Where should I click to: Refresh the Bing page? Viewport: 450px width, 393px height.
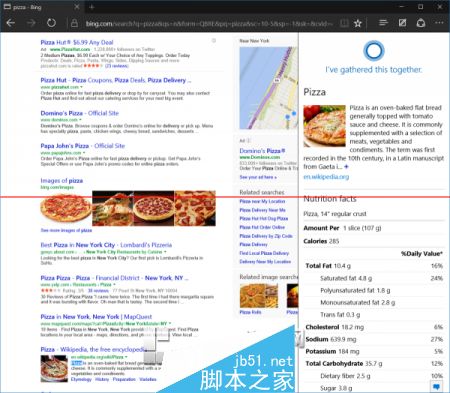pos(51,23)
